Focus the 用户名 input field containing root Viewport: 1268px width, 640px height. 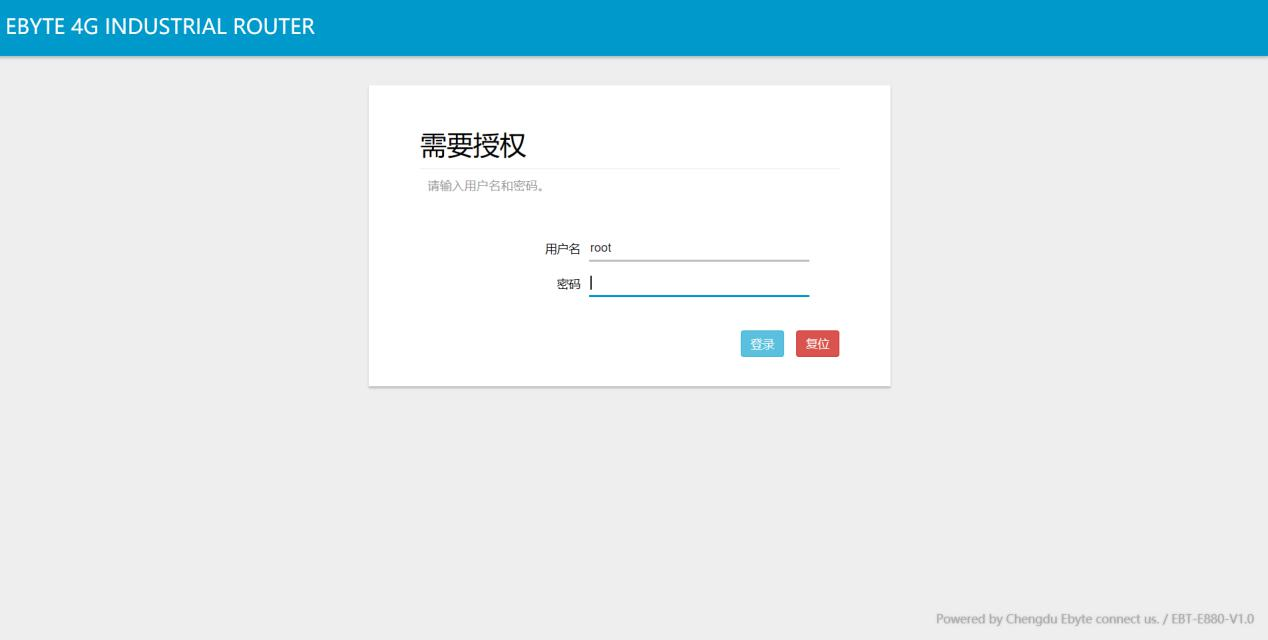[698, 248]
